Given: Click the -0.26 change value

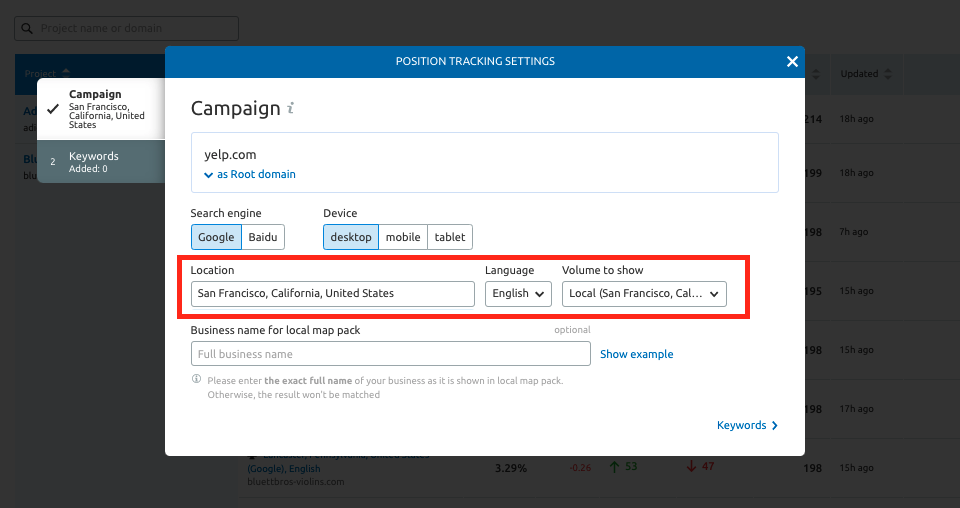Looking at the screenshot, I should pos(580,468).
